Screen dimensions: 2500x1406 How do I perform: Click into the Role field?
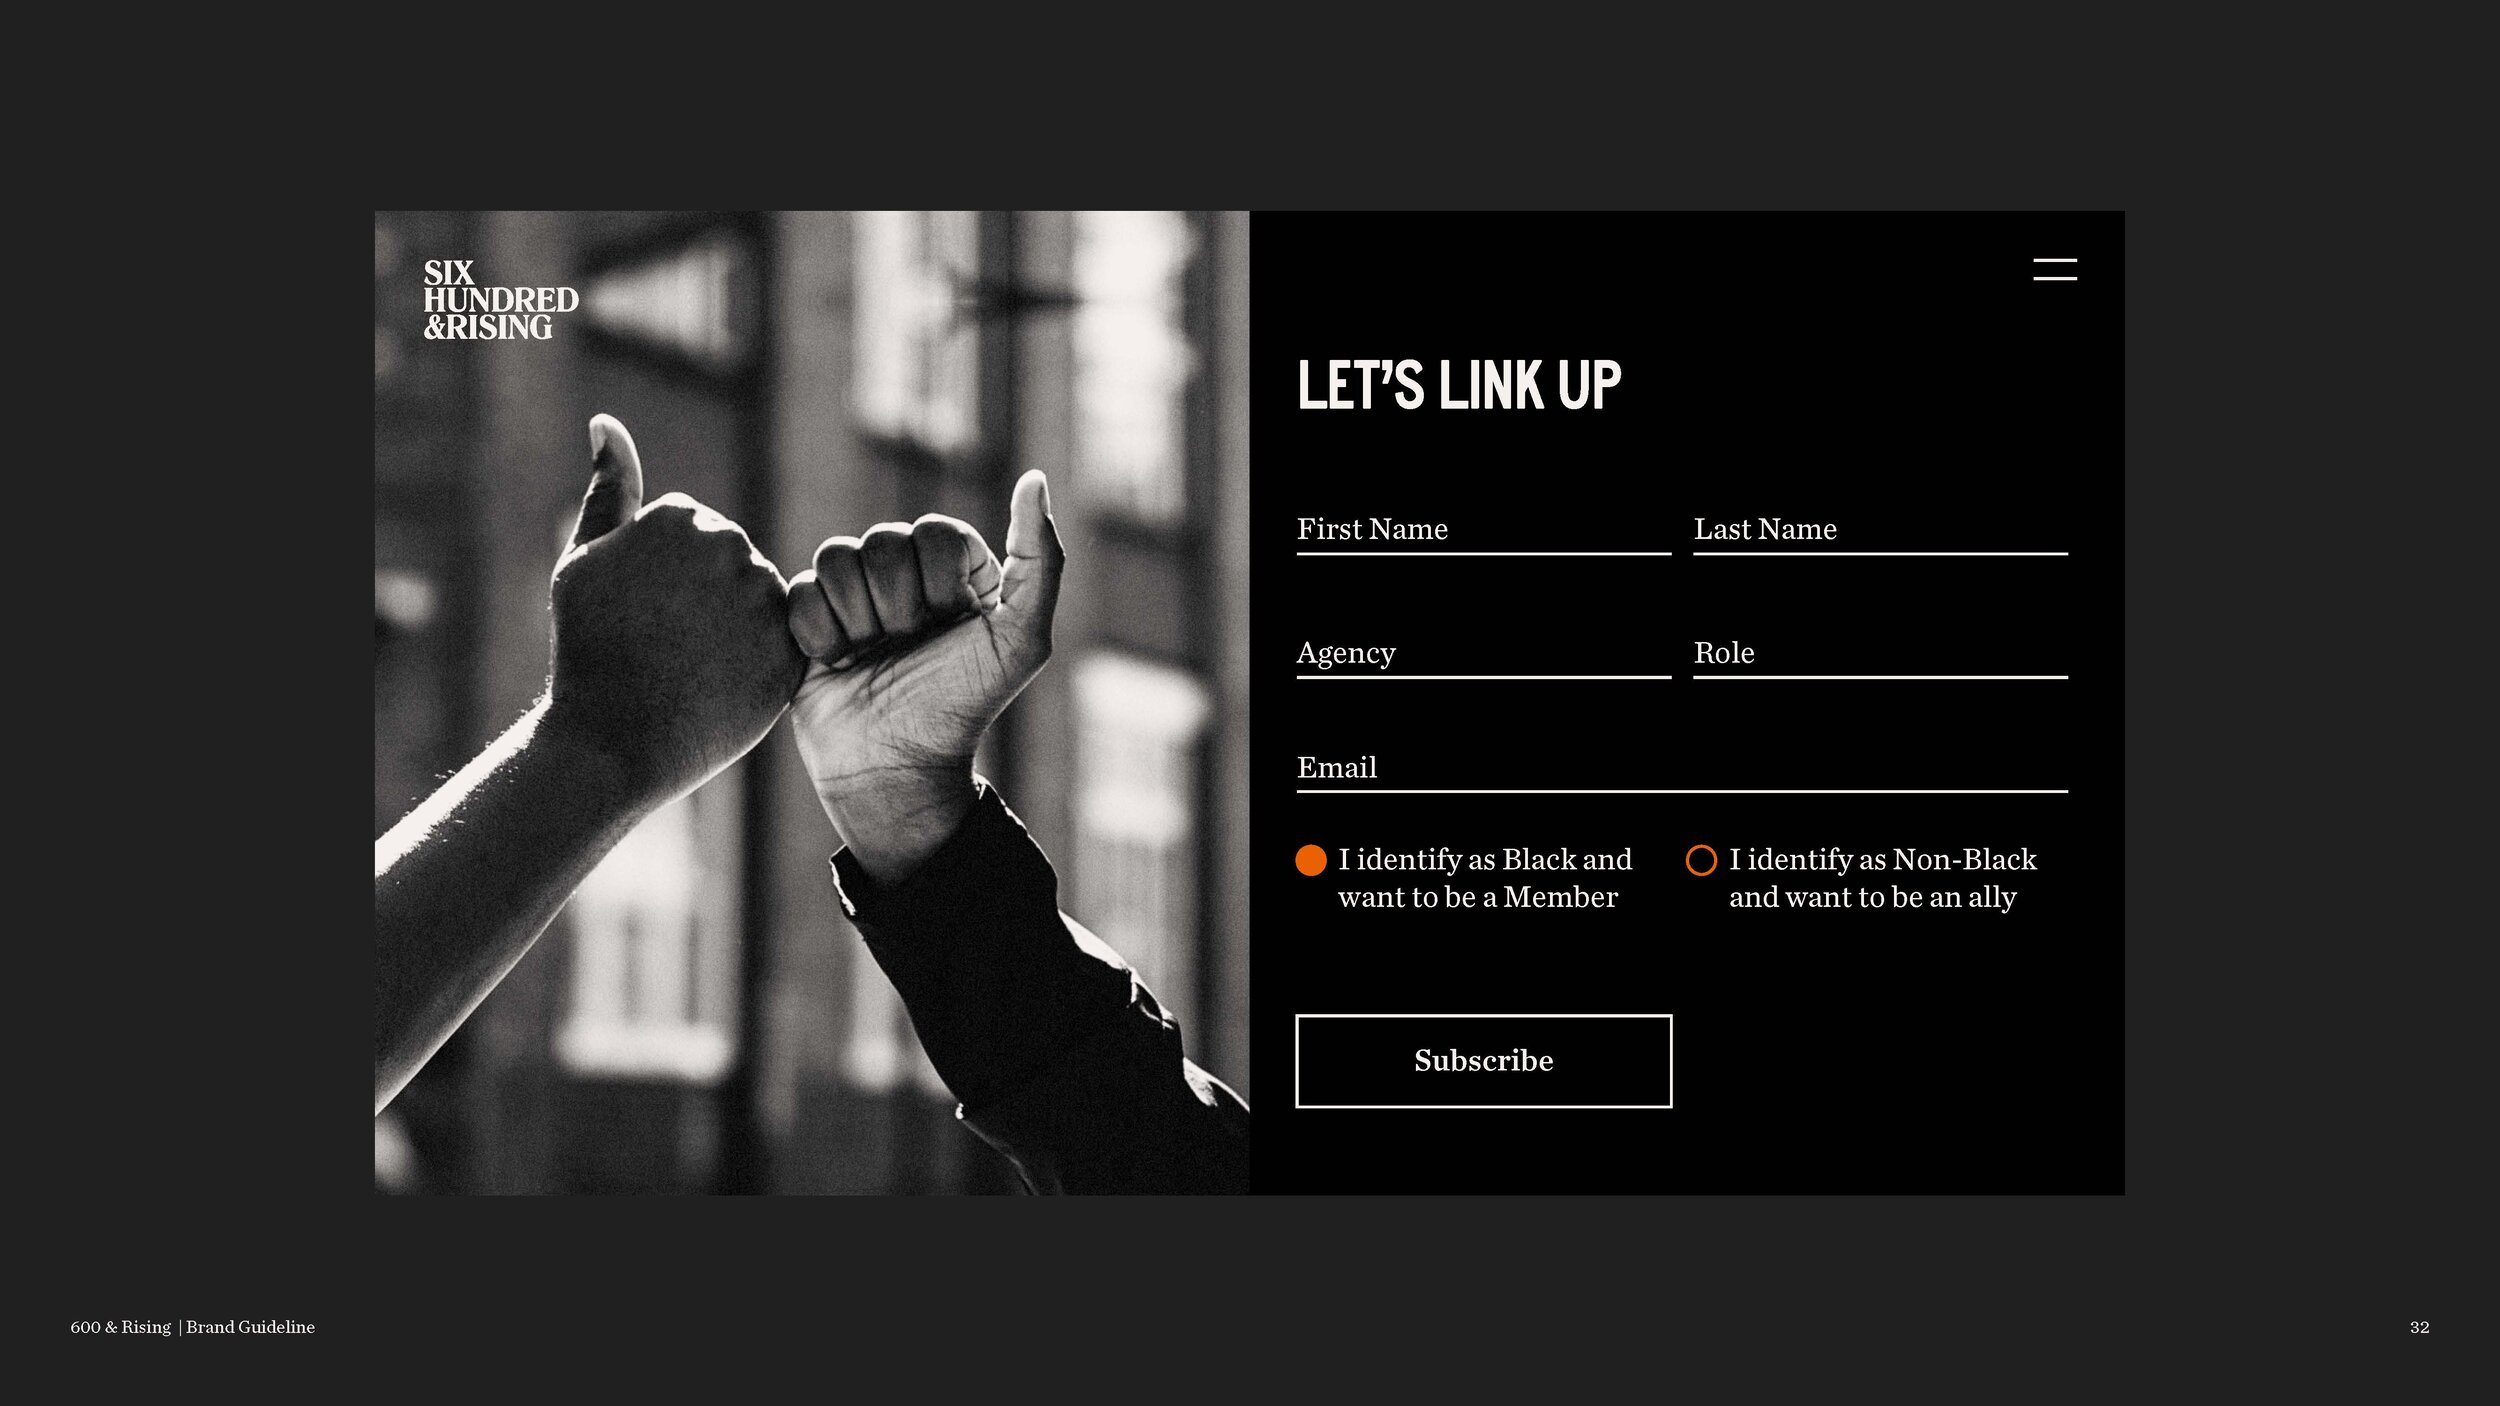(1880, 654)
